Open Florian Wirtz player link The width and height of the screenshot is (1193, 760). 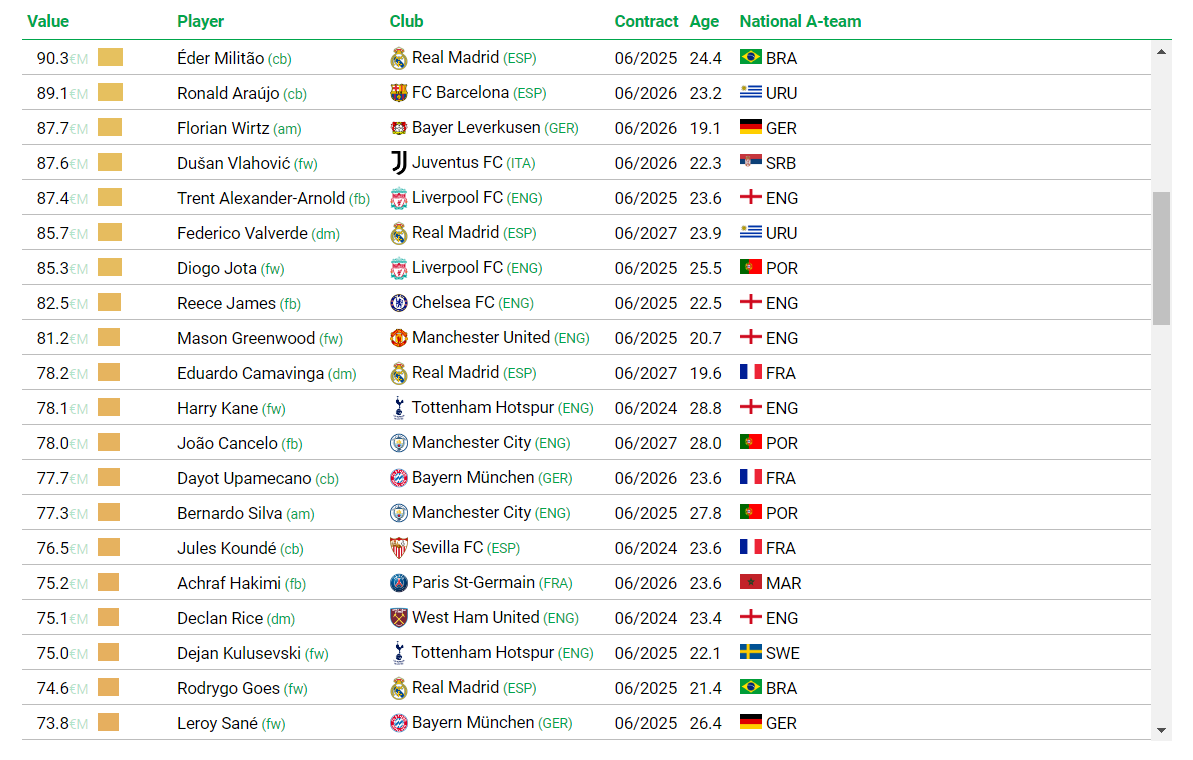coord(223,128)
